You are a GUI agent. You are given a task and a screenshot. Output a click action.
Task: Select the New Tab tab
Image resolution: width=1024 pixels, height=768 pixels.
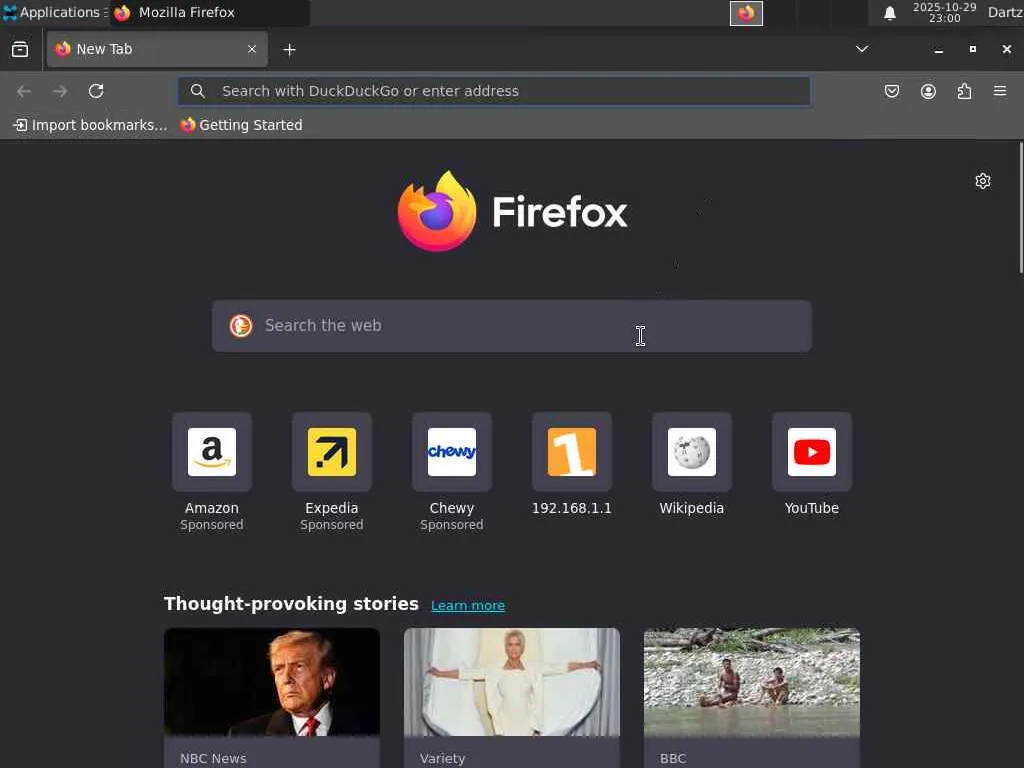coord(157,49)
